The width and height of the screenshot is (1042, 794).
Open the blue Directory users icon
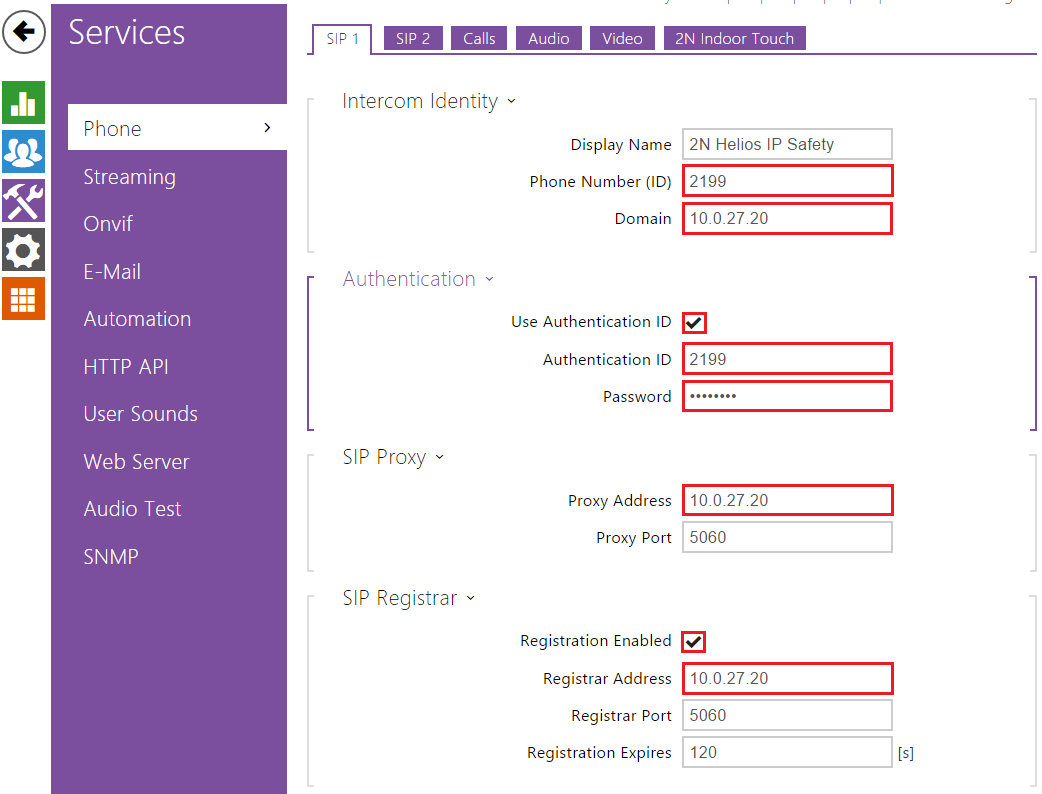pos(23,152)
